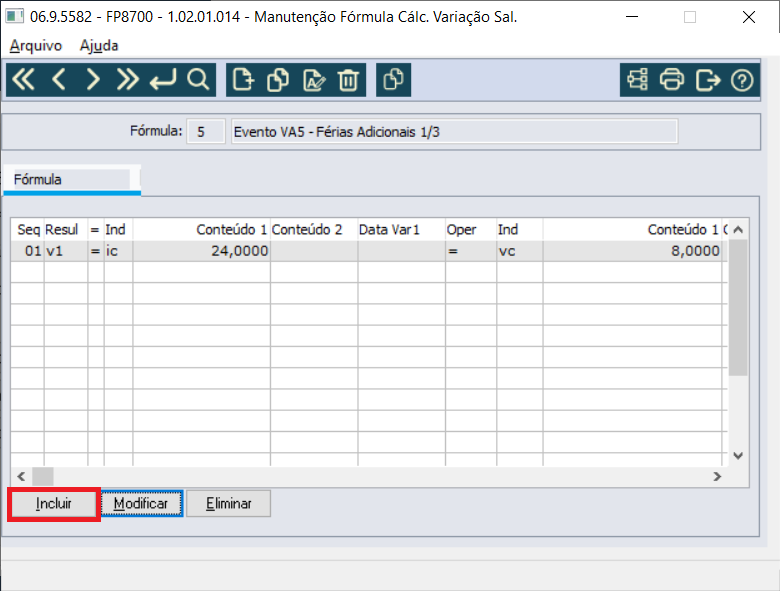Click the Eliminar button

pos(229,504)
